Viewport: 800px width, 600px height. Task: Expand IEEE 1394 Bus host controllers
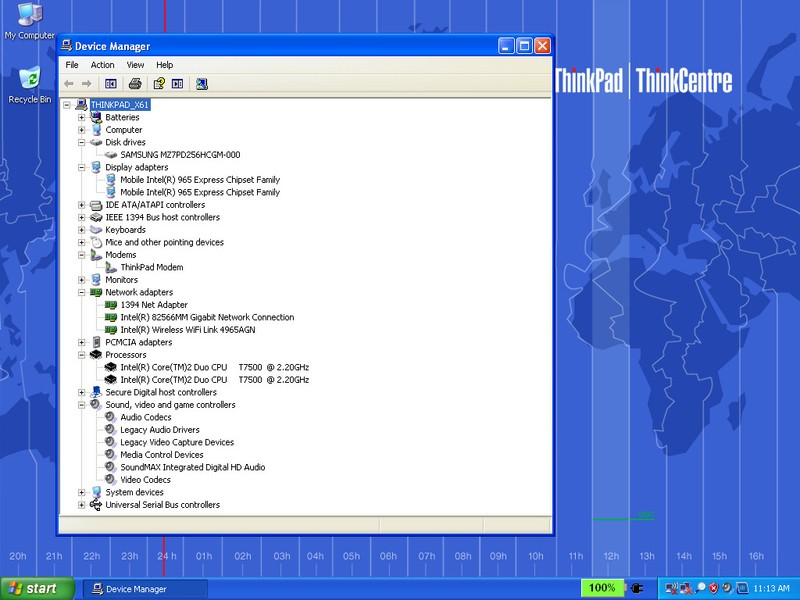pos(82,217)
